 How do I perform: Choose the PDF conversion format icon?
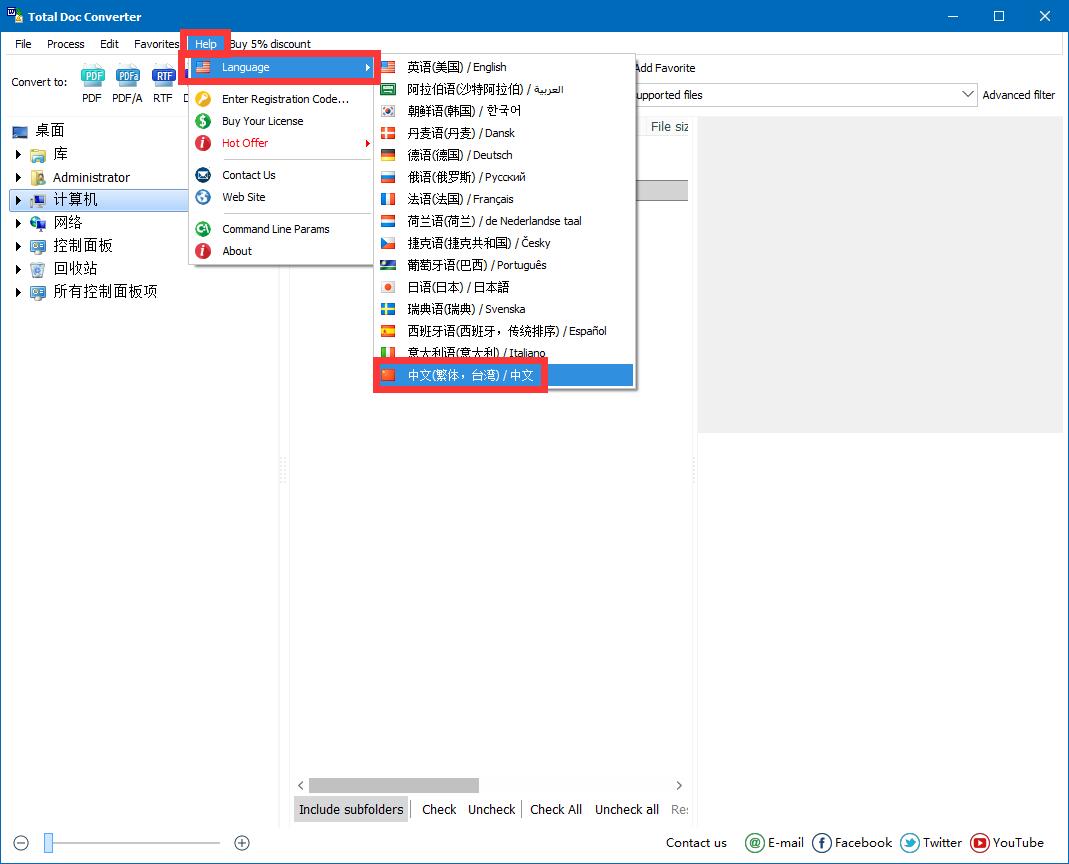(x=92, y=75)
